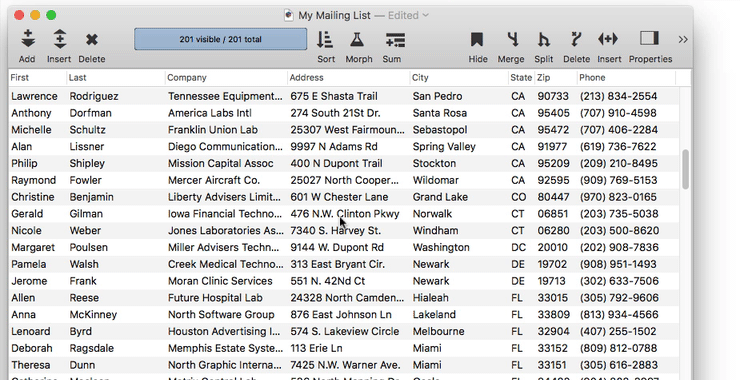Select the last name Dorfman
740x380 pixels.
(91, 113)
